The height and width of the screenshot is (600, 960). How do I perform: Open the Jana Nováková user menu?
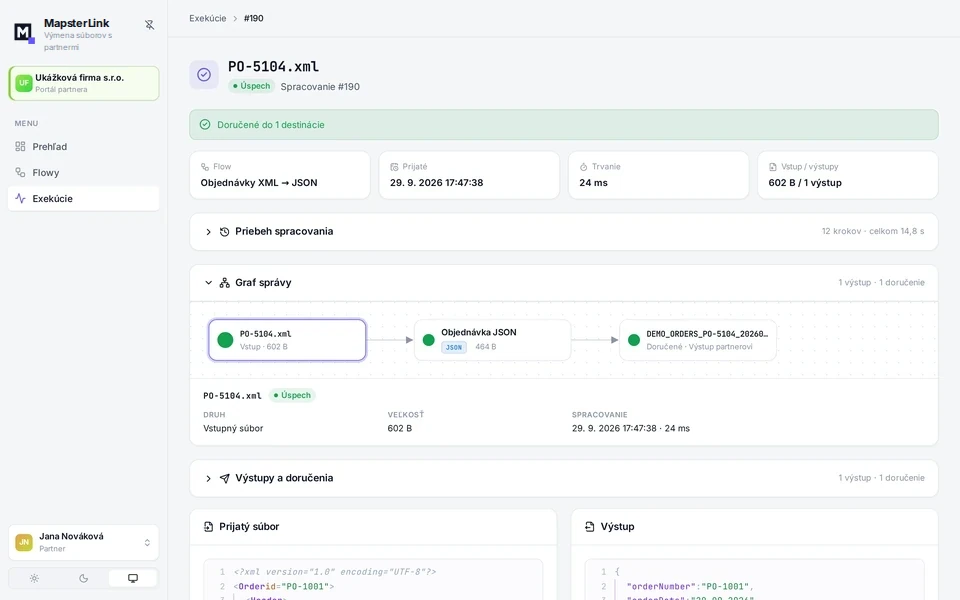pos(83,542)
